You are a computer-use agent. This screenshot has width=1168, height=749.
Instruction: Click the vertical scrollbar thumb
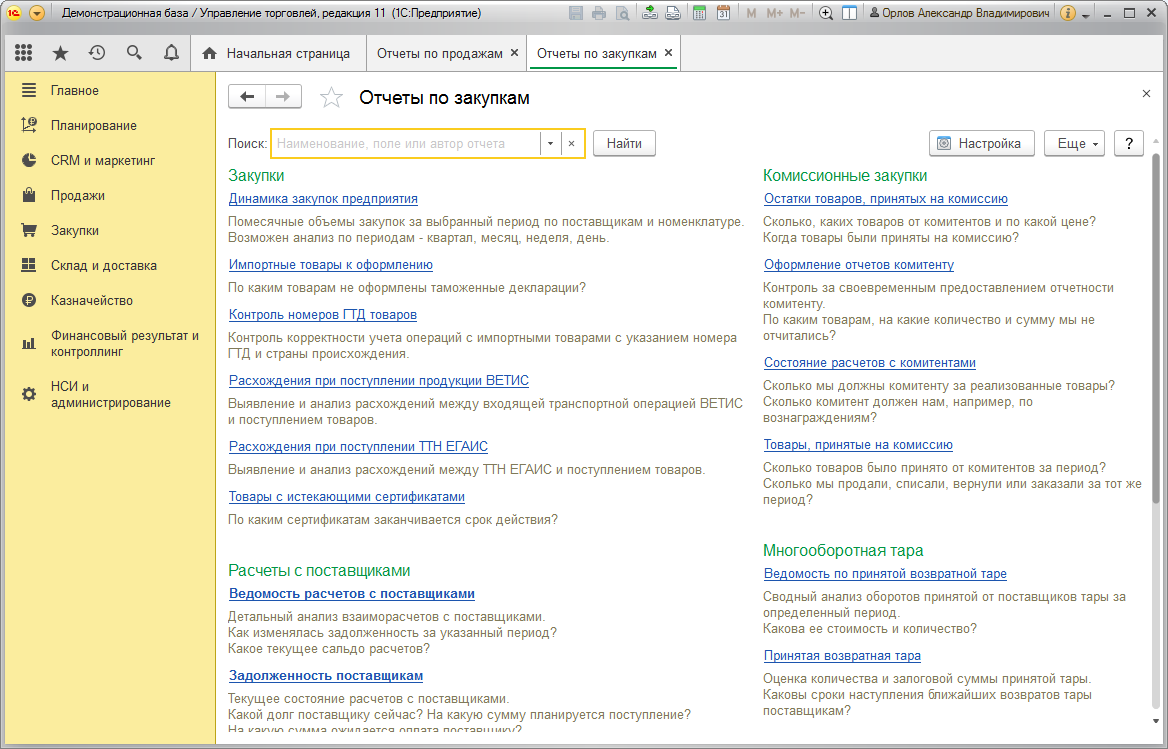point(1155,328)
